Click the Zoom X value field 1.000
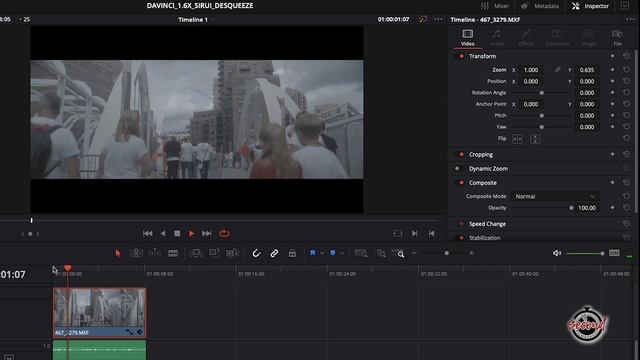Image resolution: width=640 pixels, height=360 pixels. pos(531,70)
